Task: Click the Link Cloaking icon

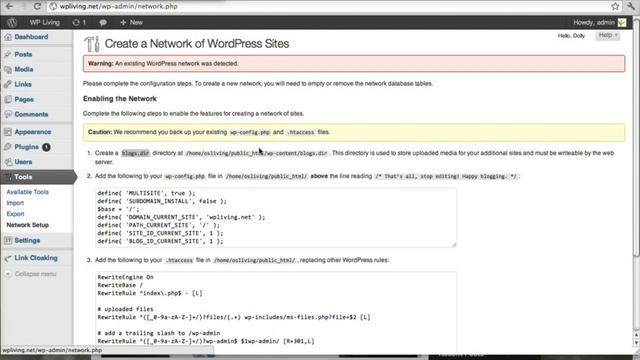Action: click(x=8, y=258)
